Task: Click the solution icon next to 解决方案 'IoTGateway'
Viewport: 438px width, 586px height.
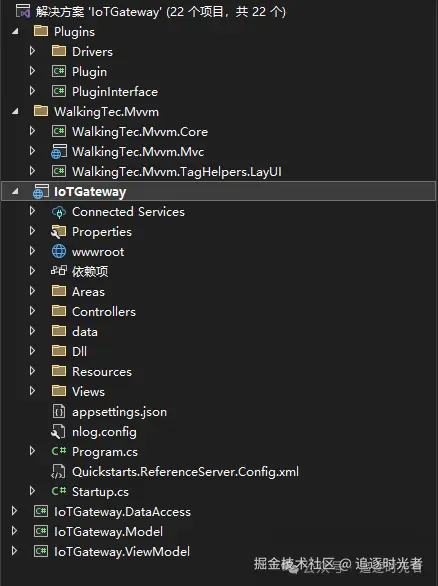Action: pos(23,11)
